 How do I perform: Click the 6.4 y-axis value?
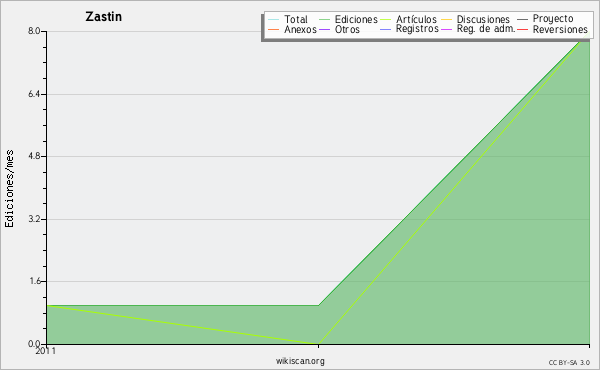tap(34, 94)
